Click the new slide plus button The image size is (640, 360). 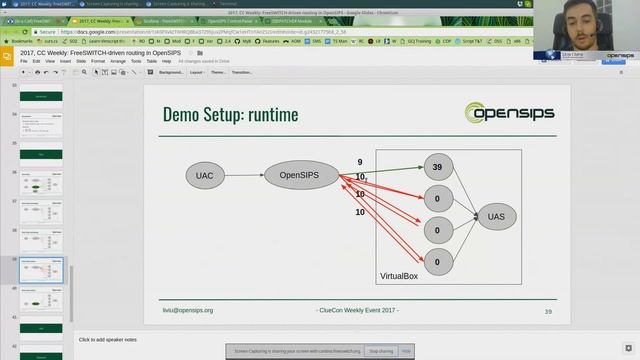(x=23, y=72)
